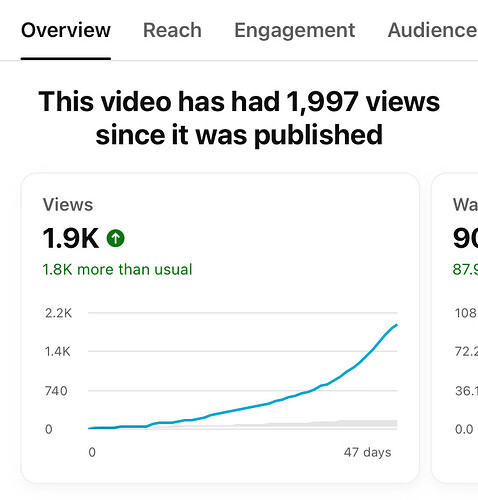Click the blue views line end point
478x500 pixels.
coord(396,325)
